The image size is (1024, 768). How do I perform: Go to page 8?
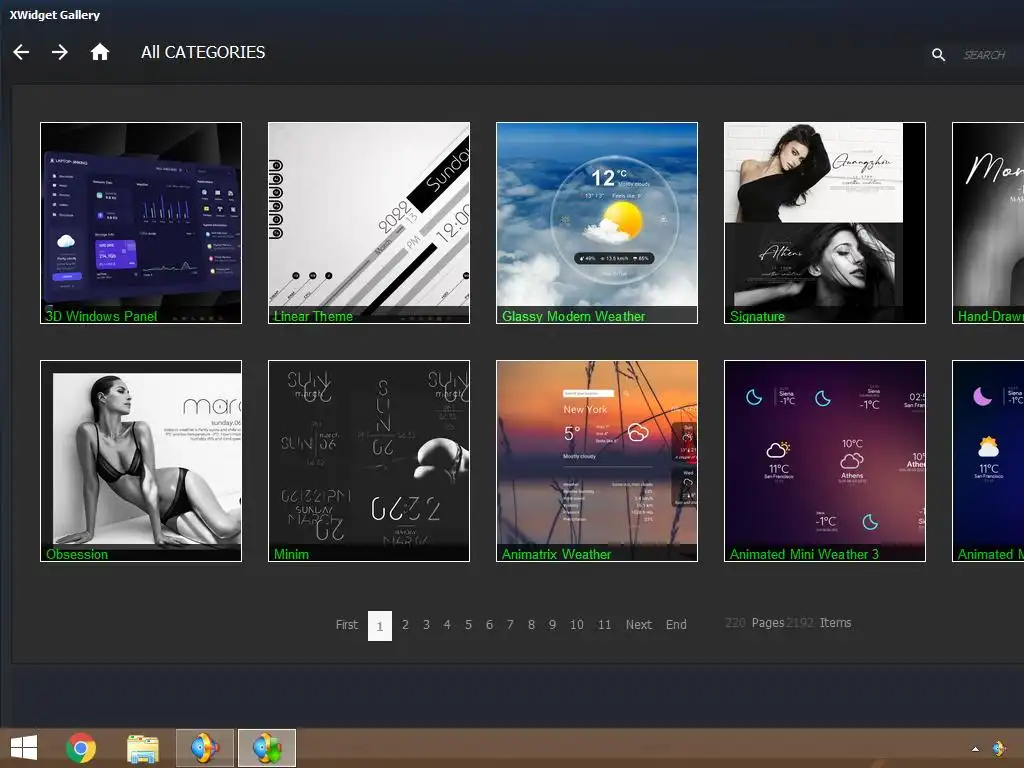click(x=532, y=625)
